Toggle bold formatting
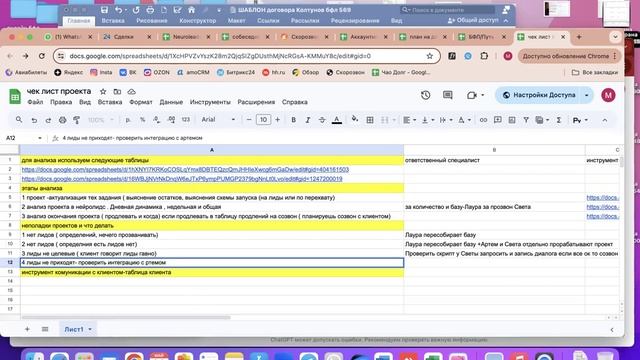 pyautogui.click(x=293, y=120)
